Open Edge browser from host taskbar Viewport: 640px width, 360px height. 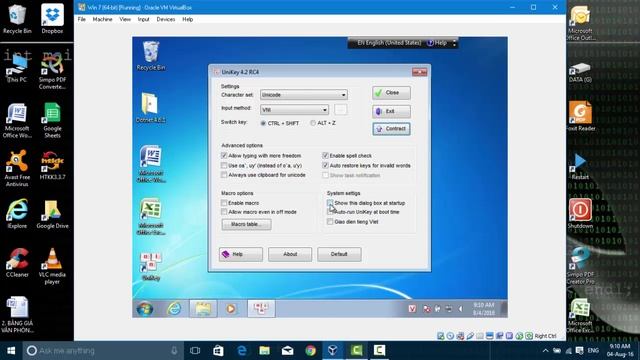(x=242, y=351)
